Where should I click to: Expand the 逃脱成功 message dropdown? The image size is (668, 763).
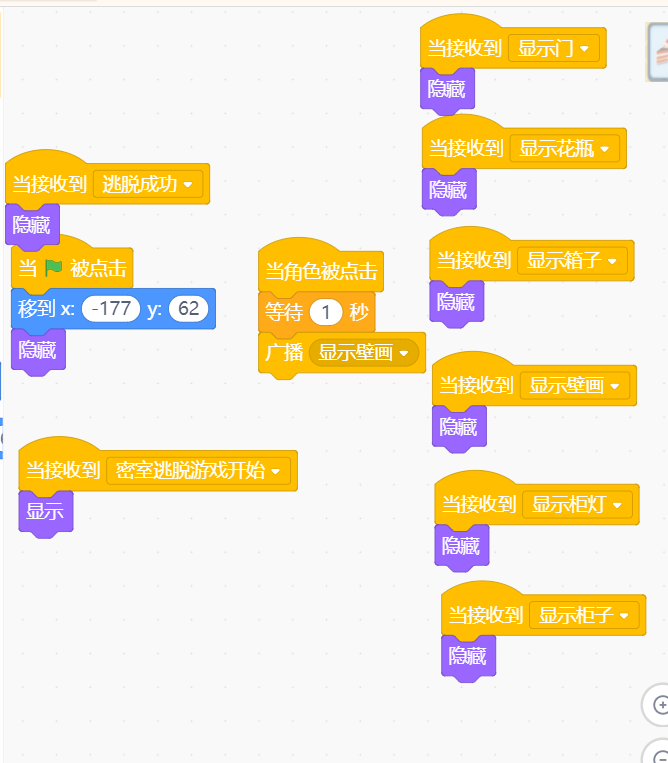148,184
